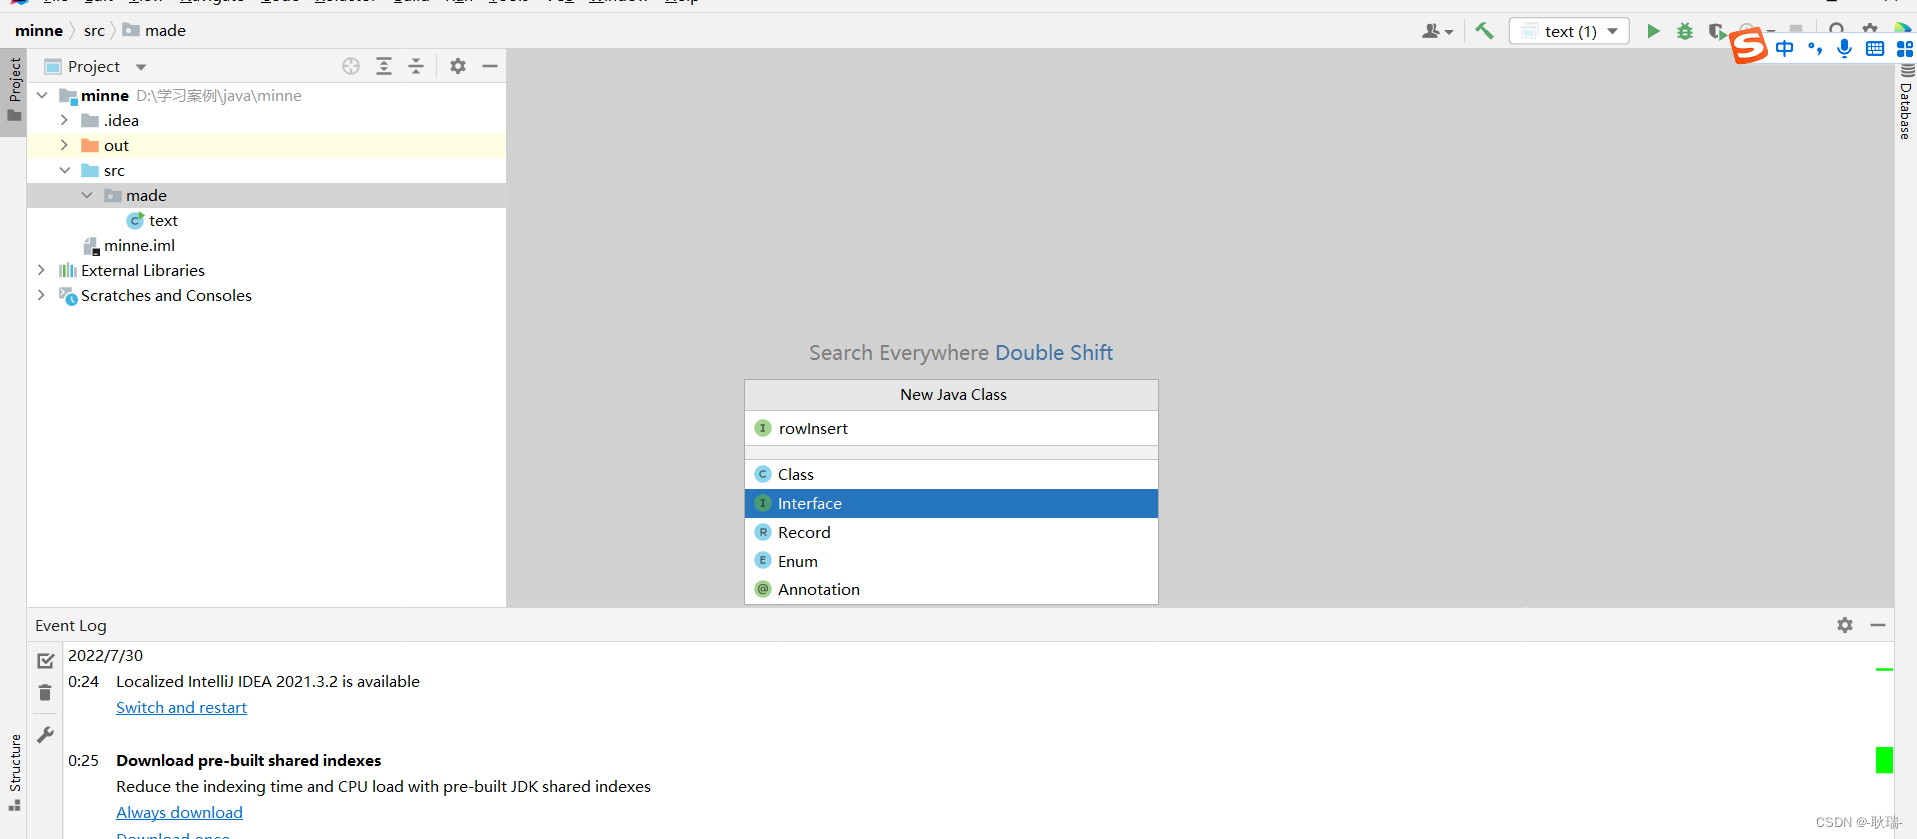Open the Sogou soft keyboard icon
This screenshot has height=839, width=1917.
click(x=1875, y=49)
